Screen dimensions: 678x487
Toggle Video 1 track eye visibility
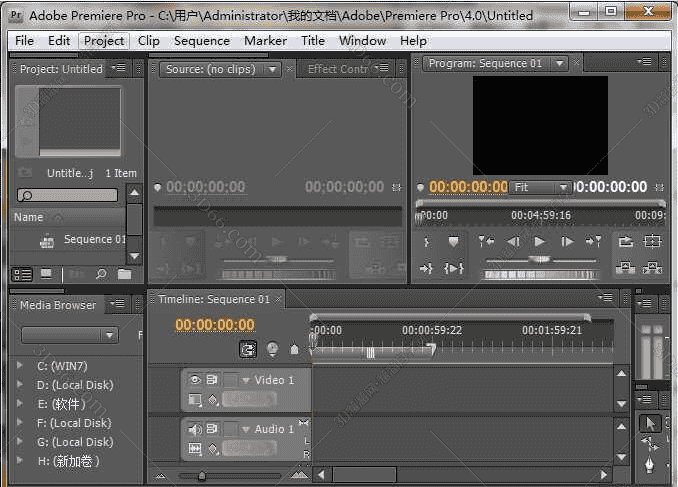tap(194, 380)
